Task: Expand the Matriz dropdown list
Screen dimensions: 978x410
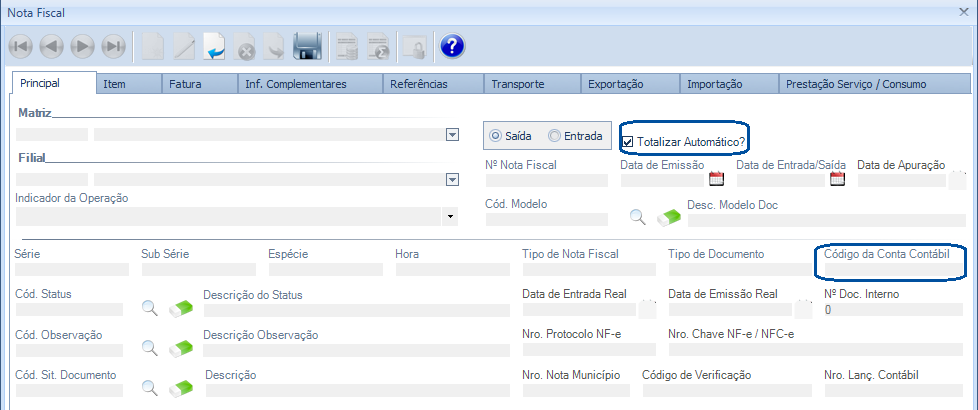Action: tap(453, 135)
